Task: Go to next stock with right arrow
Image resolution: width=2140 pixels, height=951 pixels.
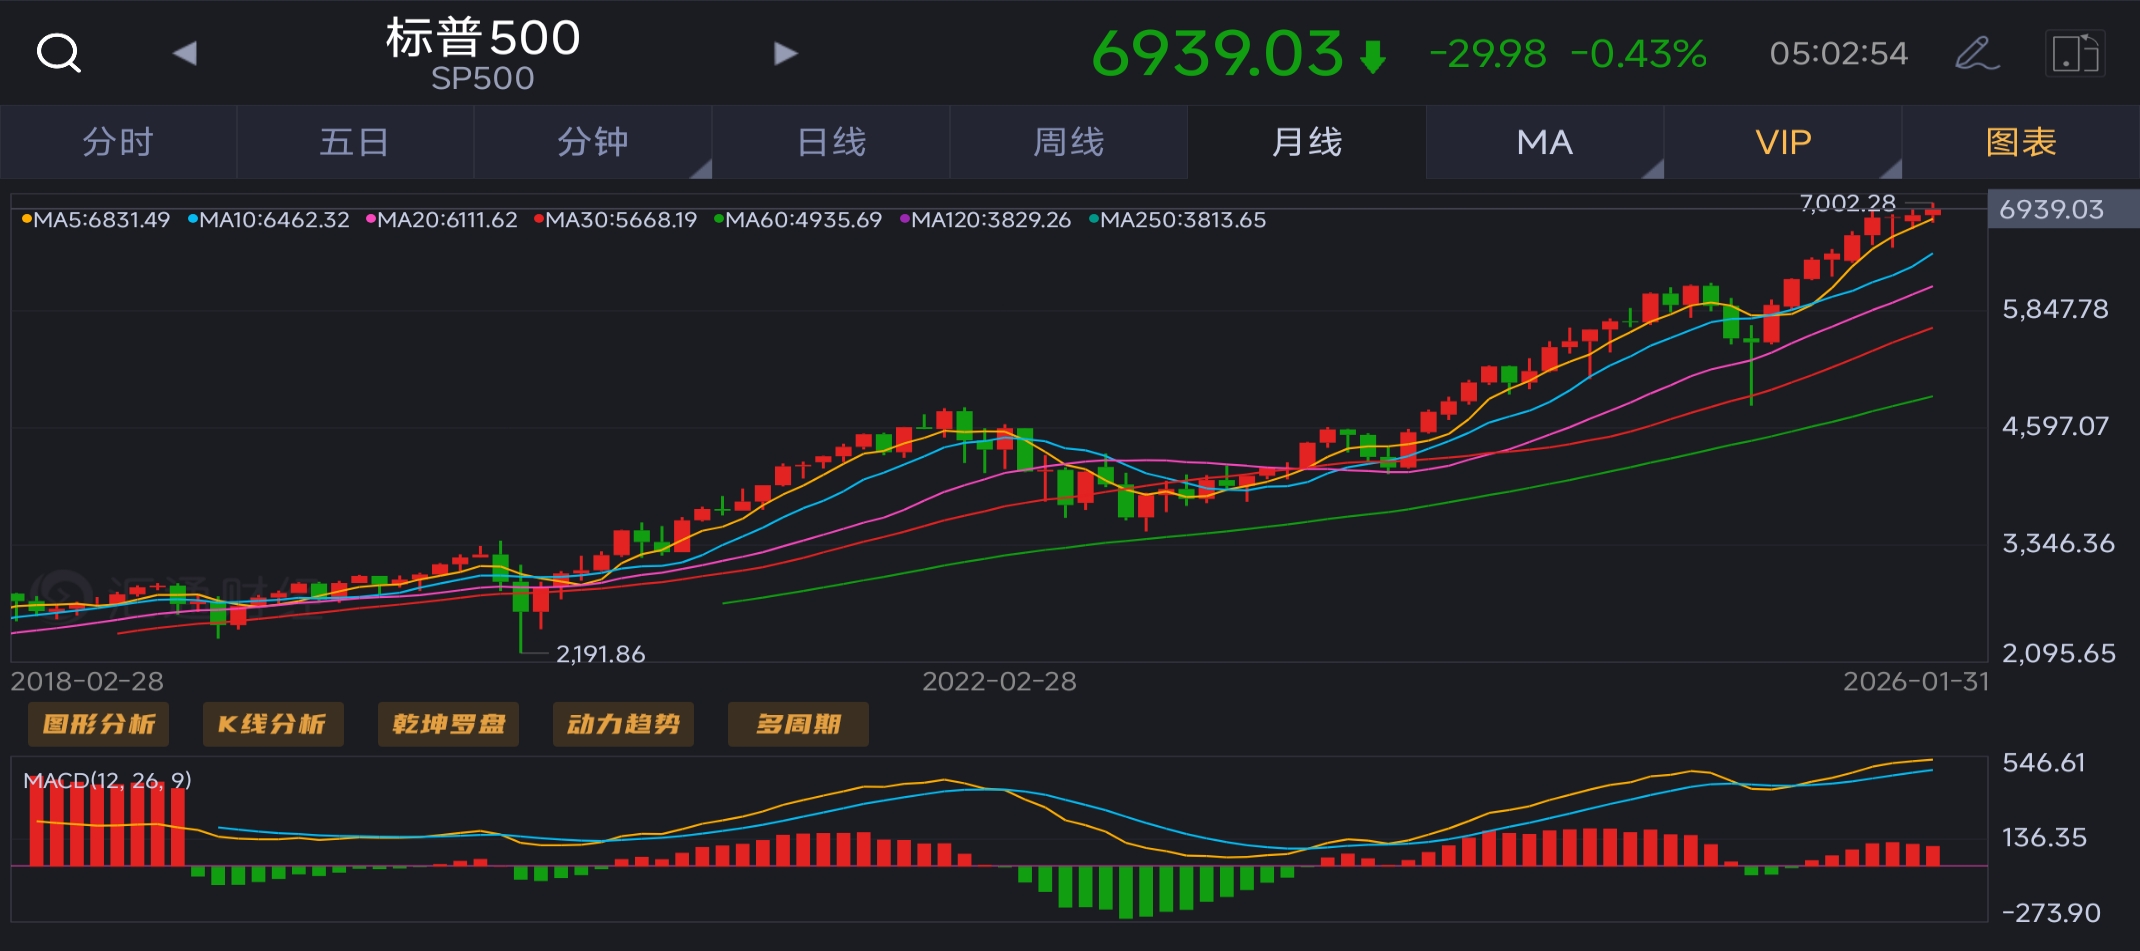Action: [786, 53]
